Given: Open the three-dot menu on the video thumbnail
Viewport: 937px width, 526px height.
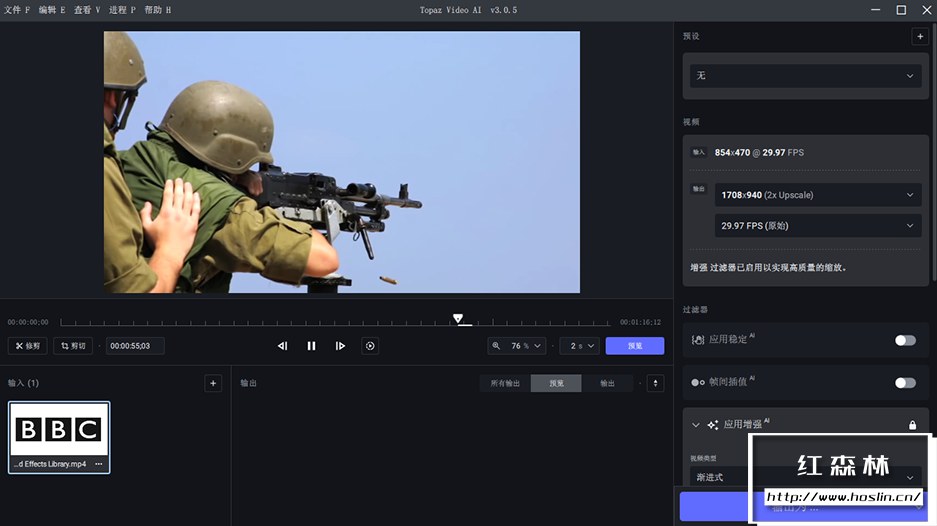Looking at the screenshot, I should point(98,464).
